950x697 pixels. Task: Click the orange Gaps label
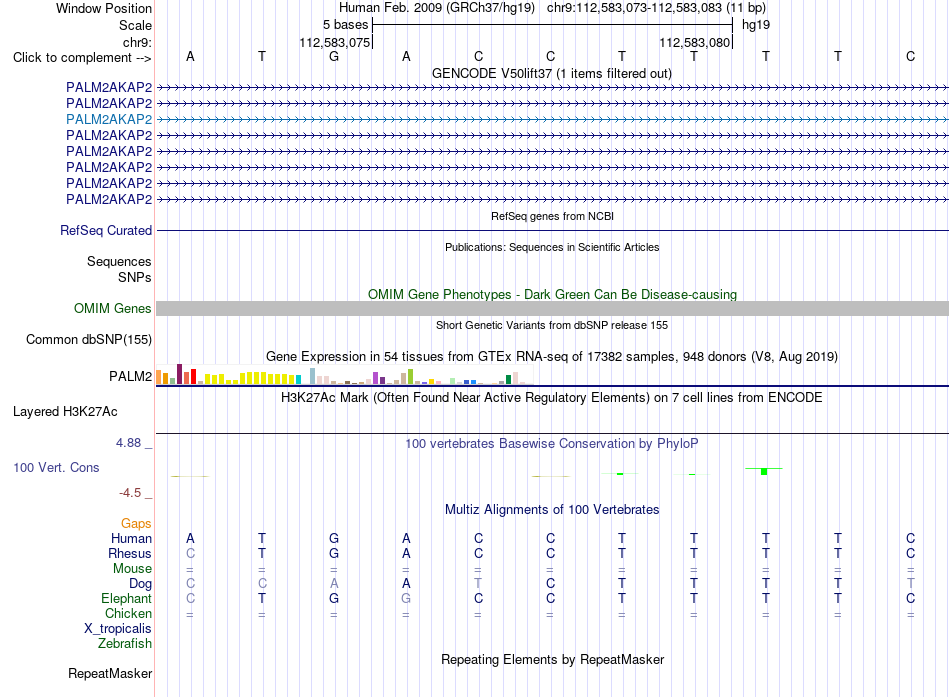pos(136,524)
